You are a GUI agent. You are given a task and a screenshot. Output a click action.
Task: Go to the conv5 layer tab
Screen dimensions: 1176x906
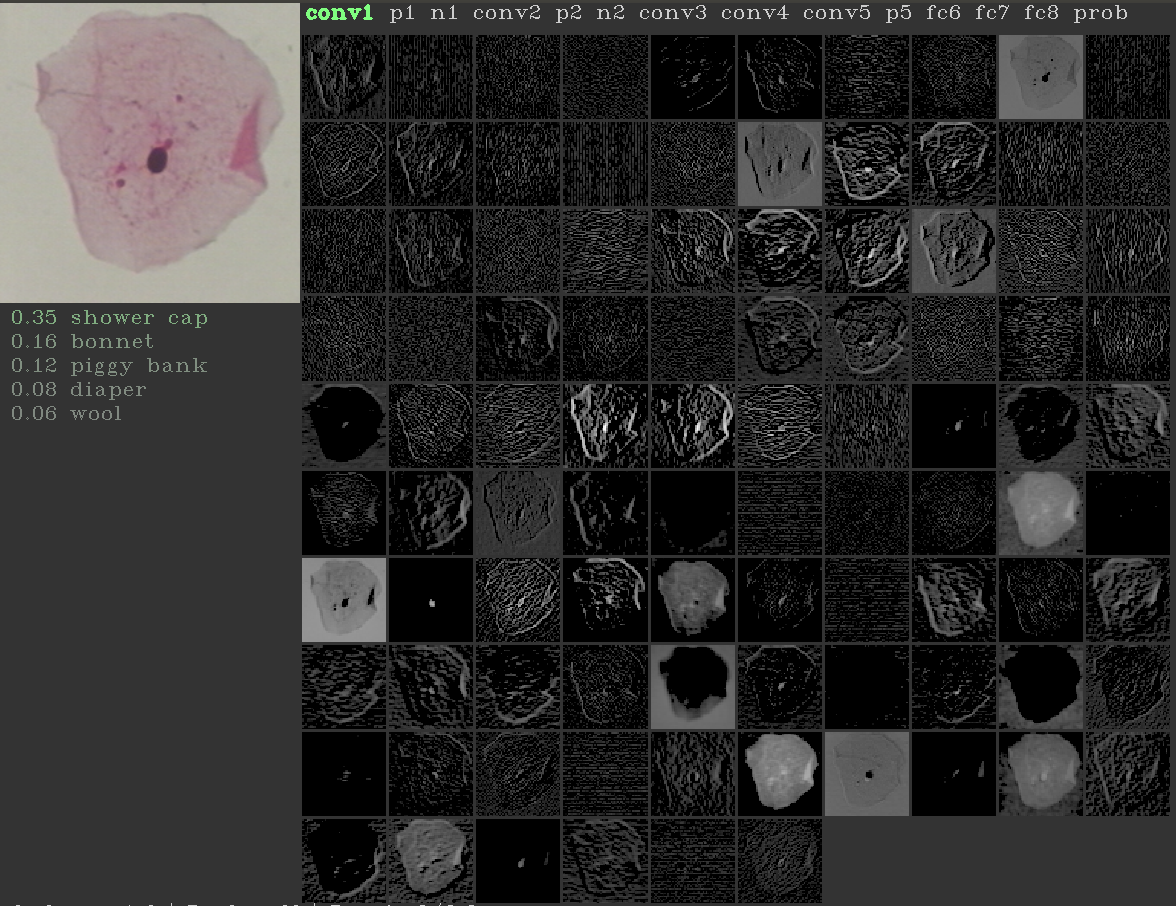(836, 13)
